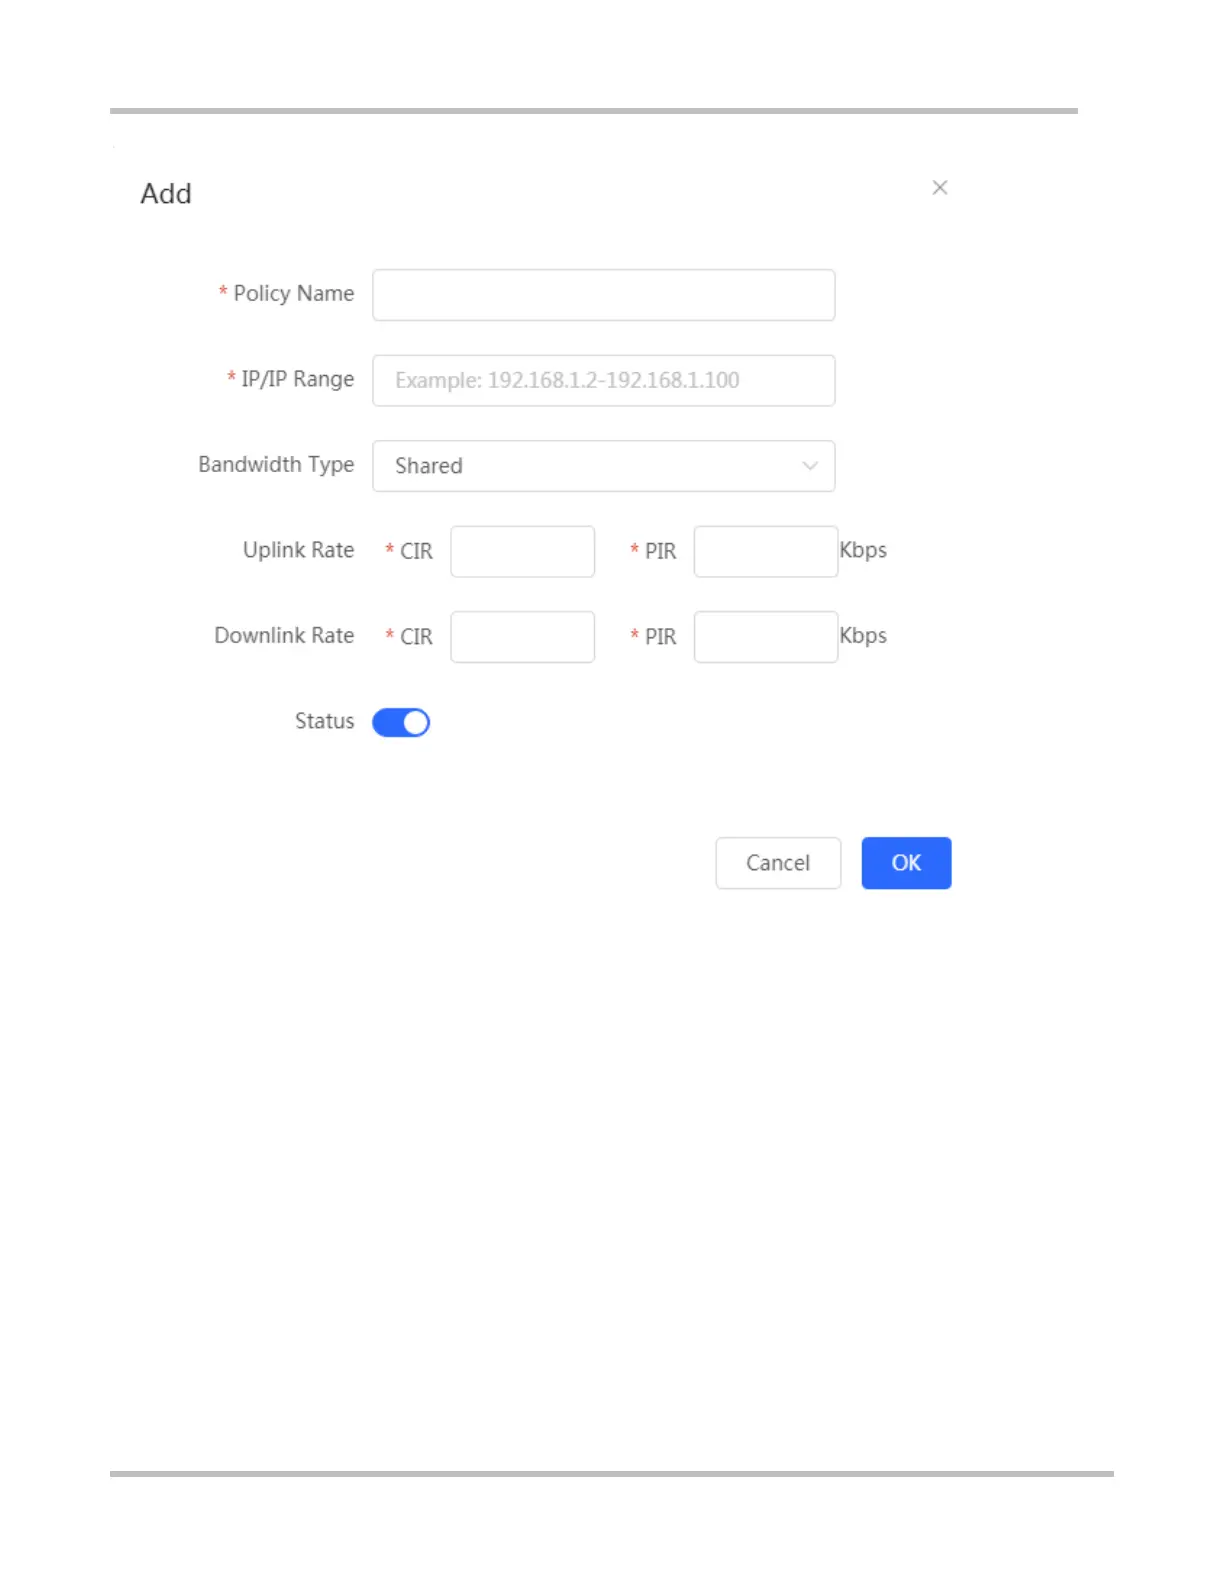
Task: Click the Status label text
Action: pyautogui.click(x=324, y=722)
